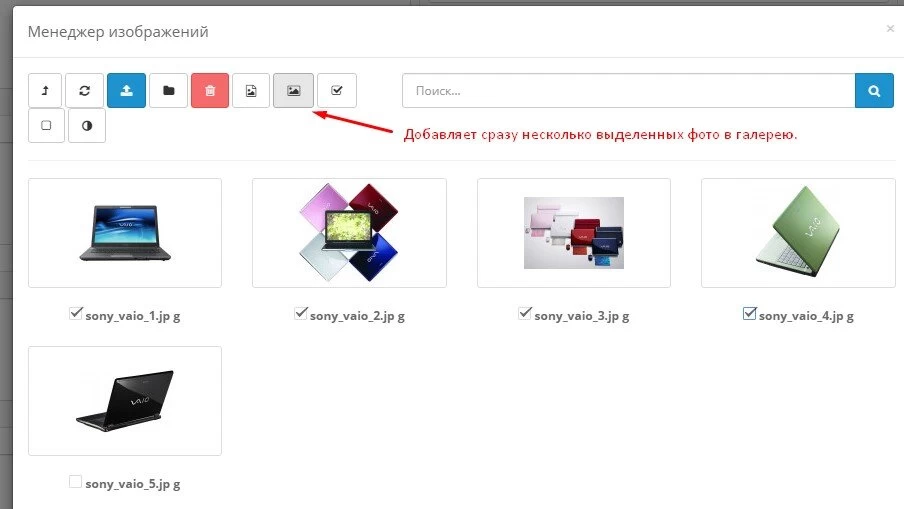Delete selected images with red trash button

pyautogui.click(x=210, y=91)
